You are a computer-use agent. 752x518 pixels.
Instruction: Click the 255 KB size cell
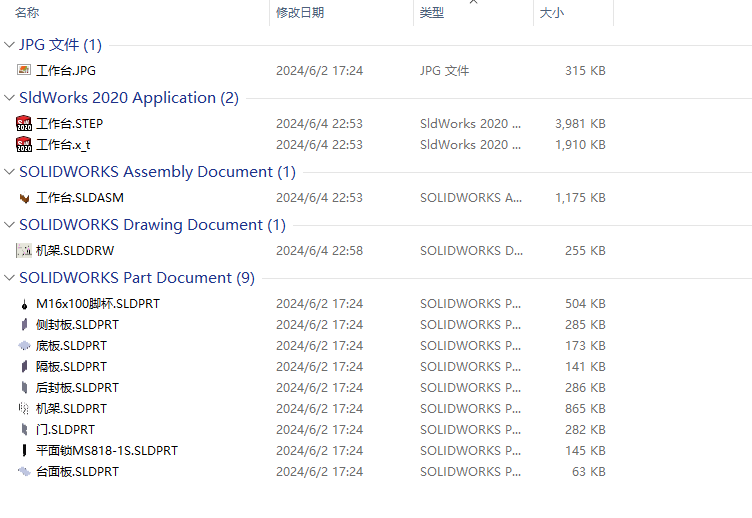point(585,251)
